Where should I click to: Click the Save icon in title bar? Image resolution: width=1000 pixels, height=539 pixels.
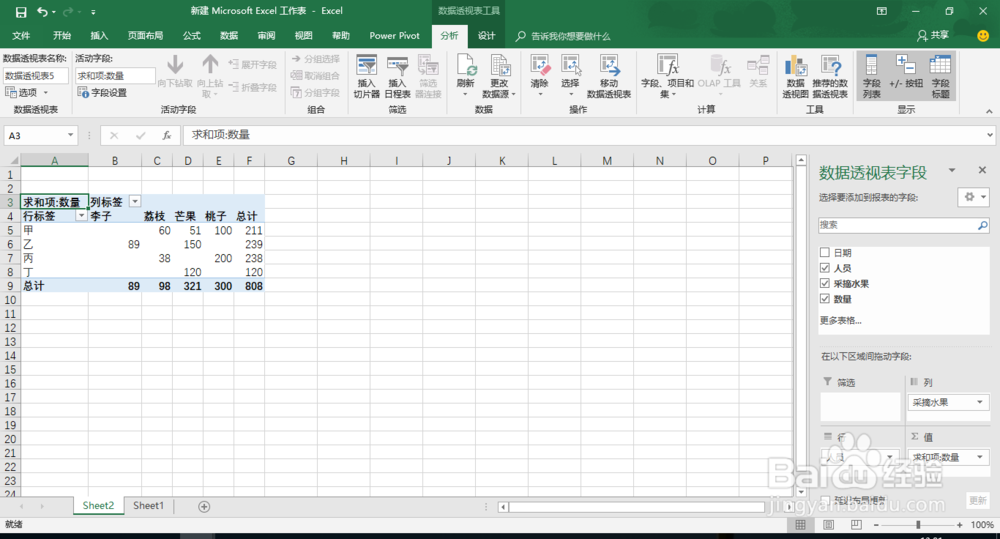click(x=21, y=11)
